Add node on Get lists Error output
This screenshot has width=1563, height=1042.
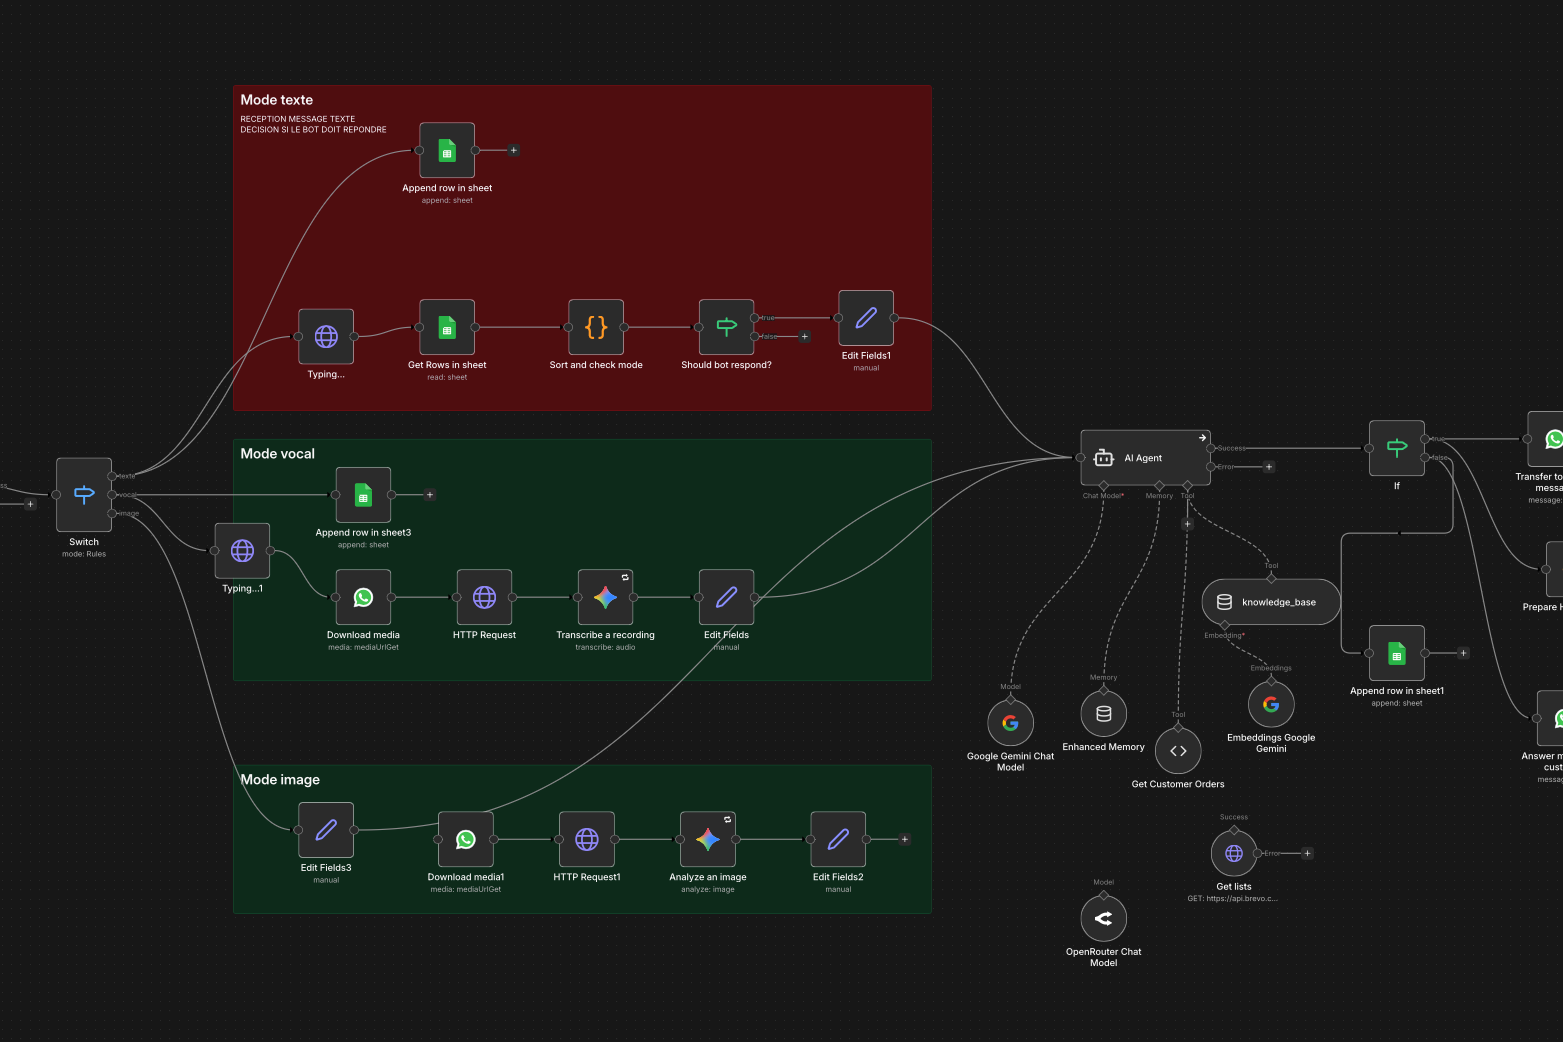tap(1307, 853)
